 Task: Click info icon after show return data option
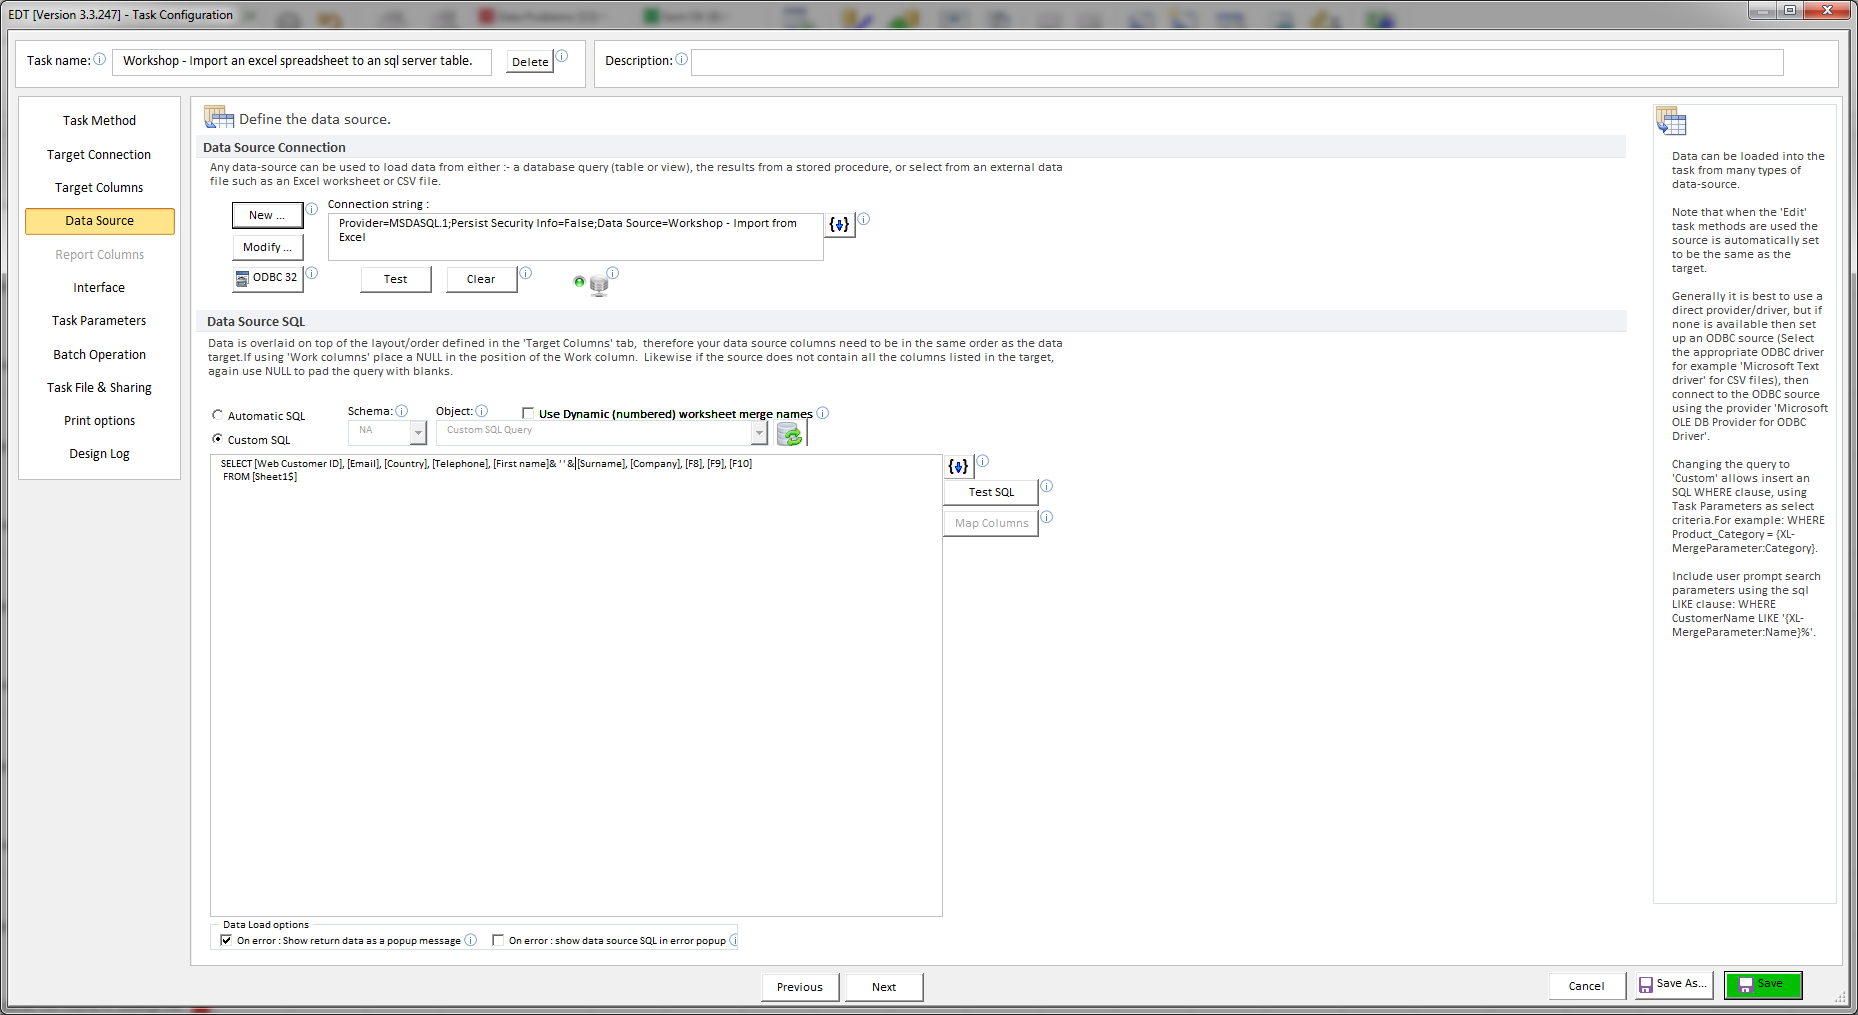coord(471,940)
